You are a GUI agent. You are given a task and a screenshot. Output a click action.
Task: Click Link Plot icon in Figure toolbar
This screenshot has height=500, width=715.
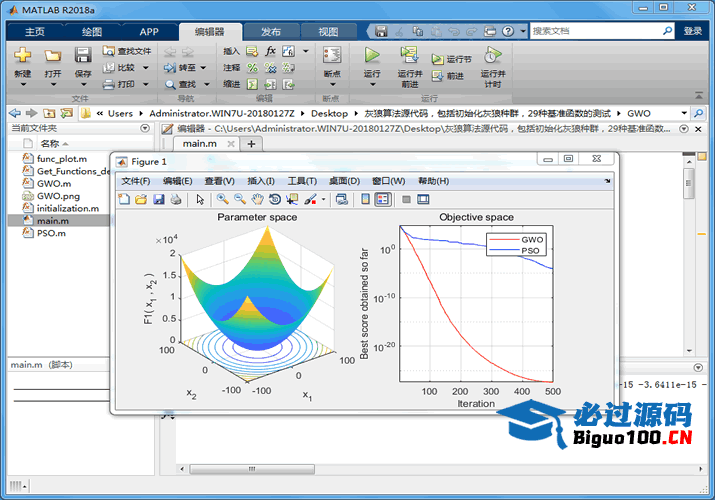(x=342, y=199)
